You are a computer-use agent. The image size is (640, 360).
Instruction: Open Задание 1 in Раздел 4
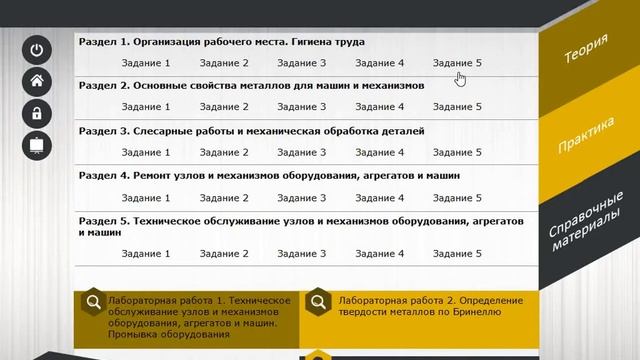tap(146, 198)
